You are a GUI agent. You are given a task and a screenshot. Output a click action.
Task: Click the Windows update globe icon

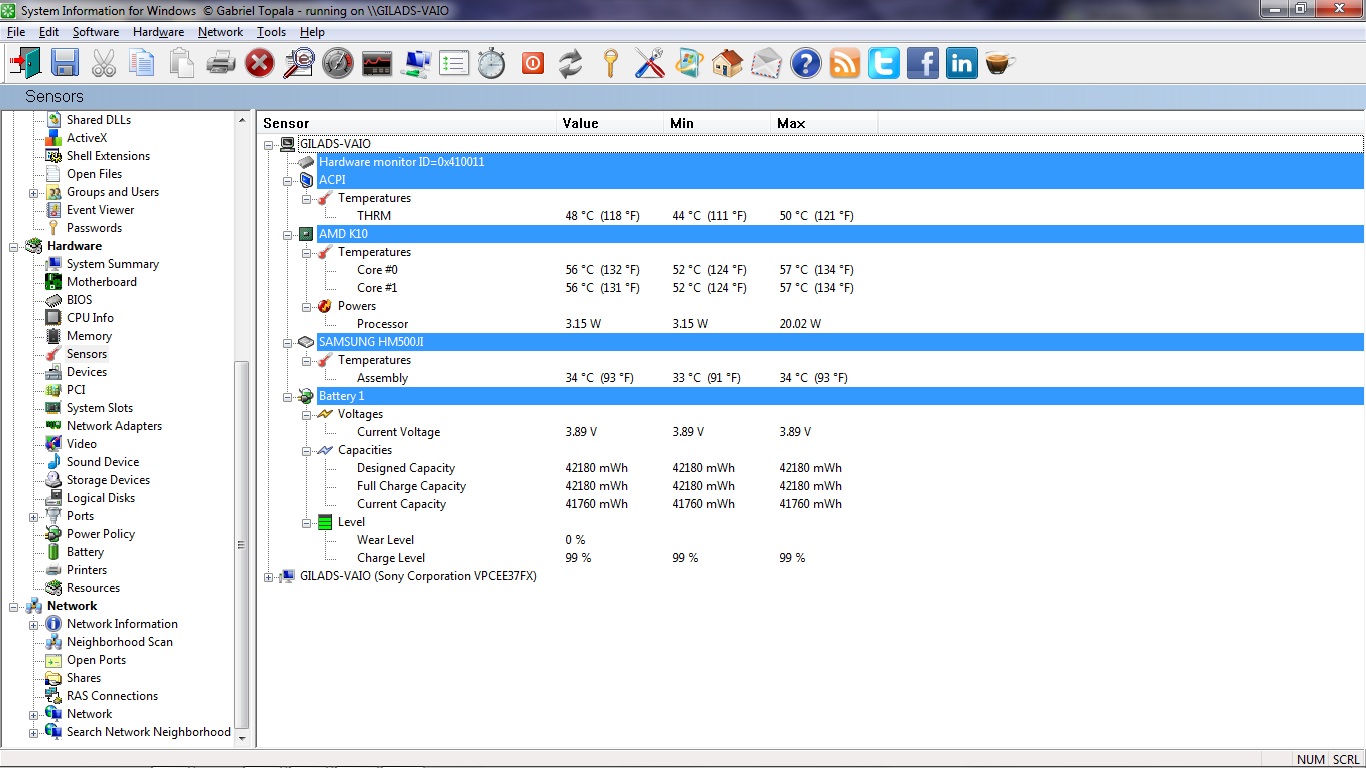click(688, 64)
